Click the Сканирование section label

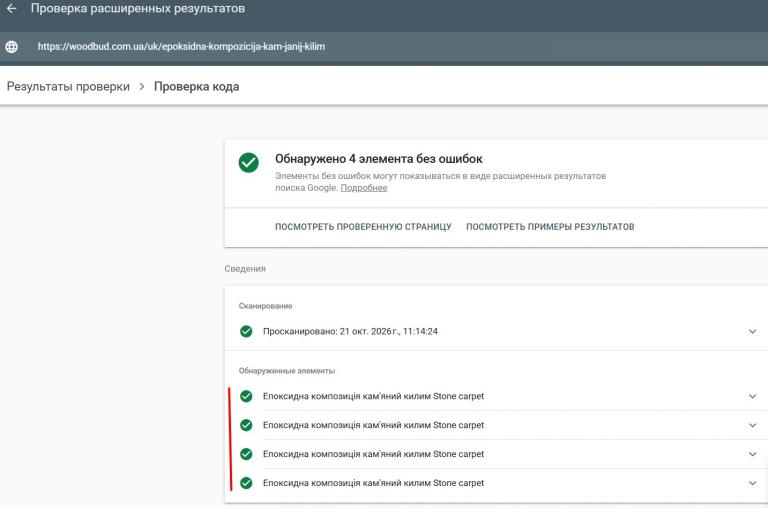(265, 306)
